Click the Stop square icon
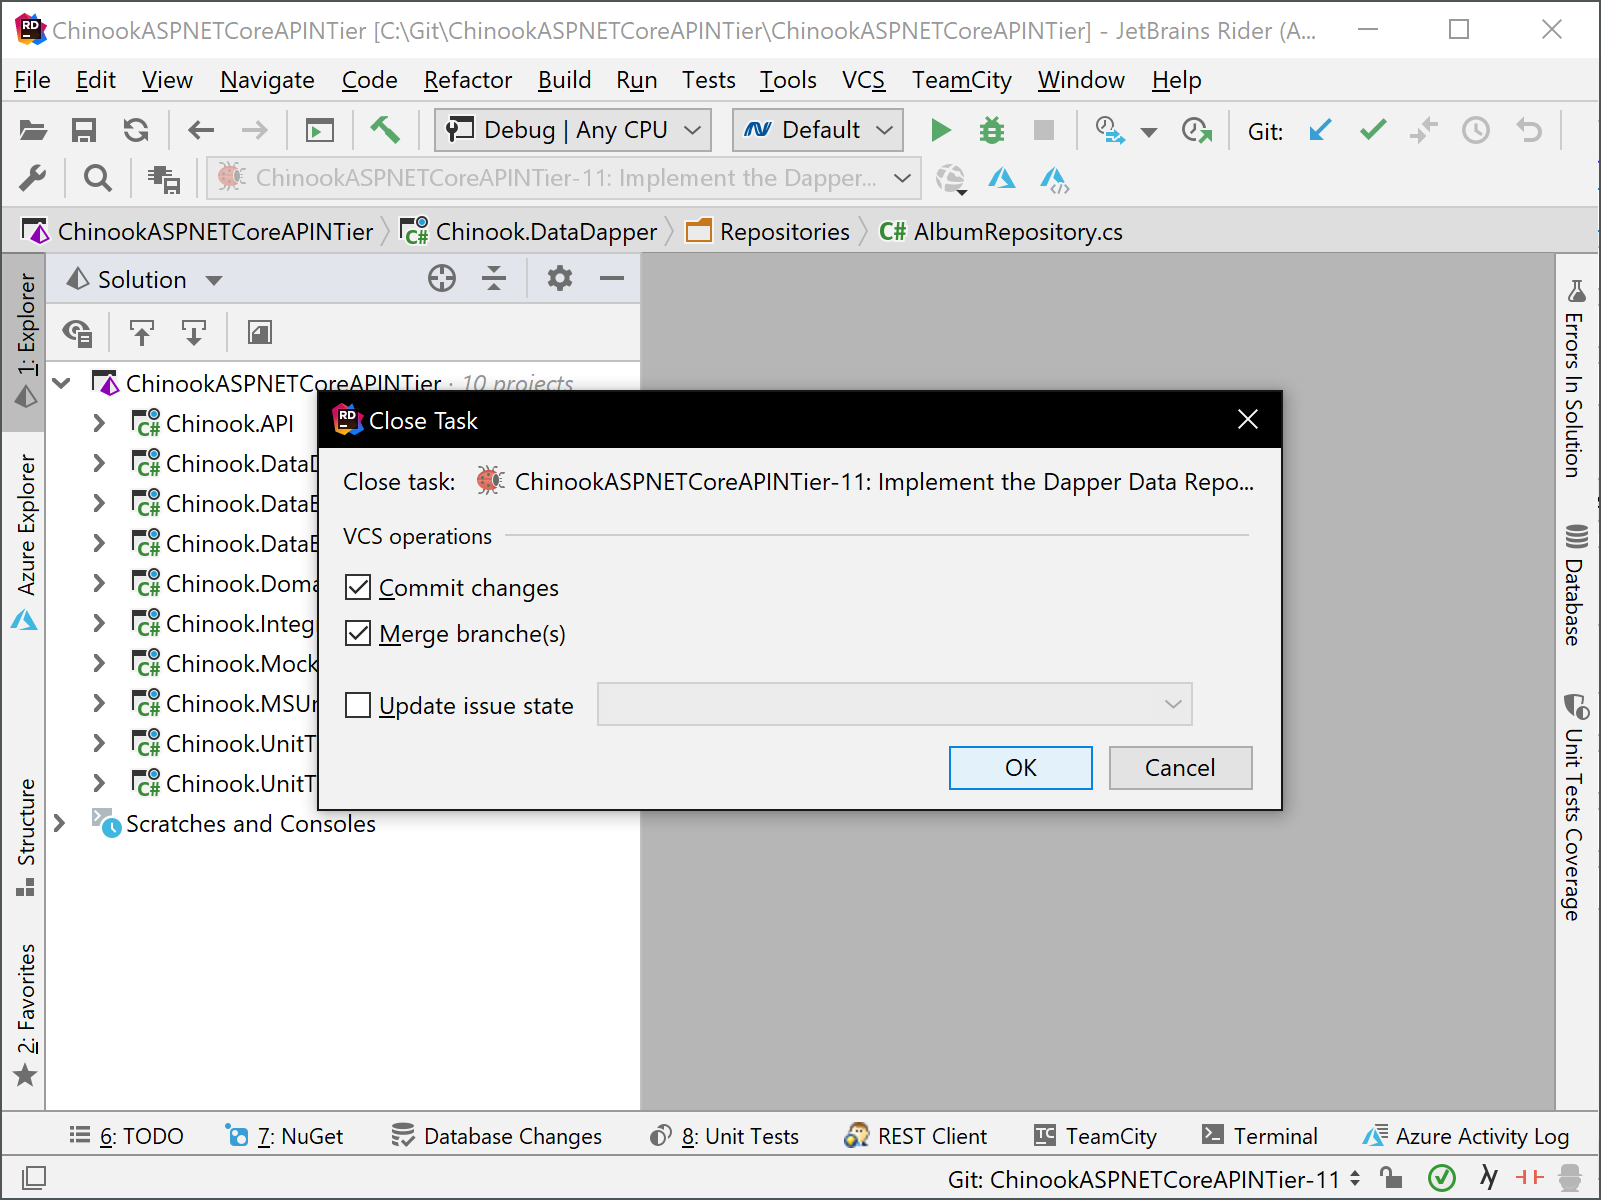 tap(1044, 130)
